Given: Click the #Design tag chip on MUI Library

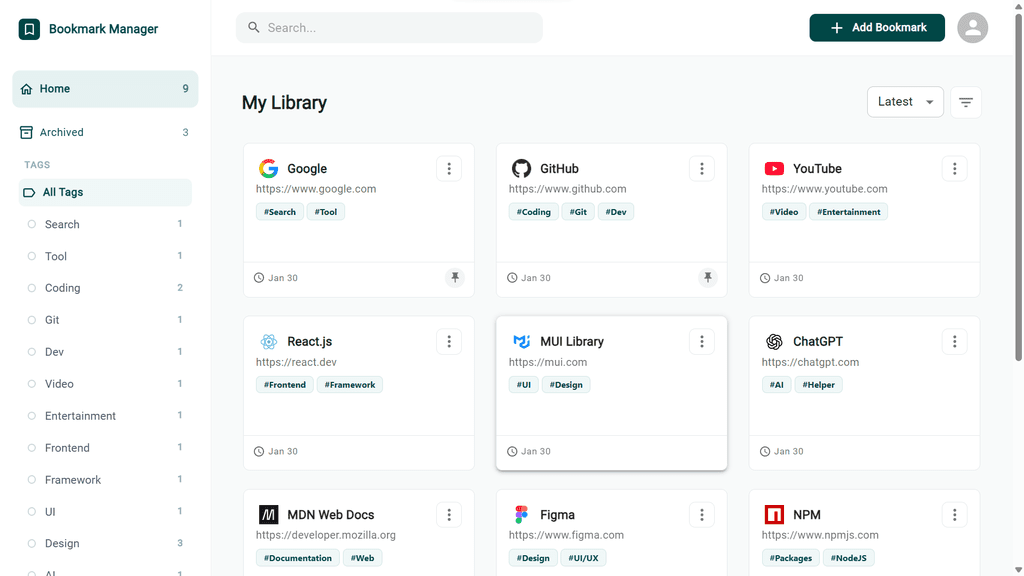Looking at the screenshot, I should click(566, 385).
